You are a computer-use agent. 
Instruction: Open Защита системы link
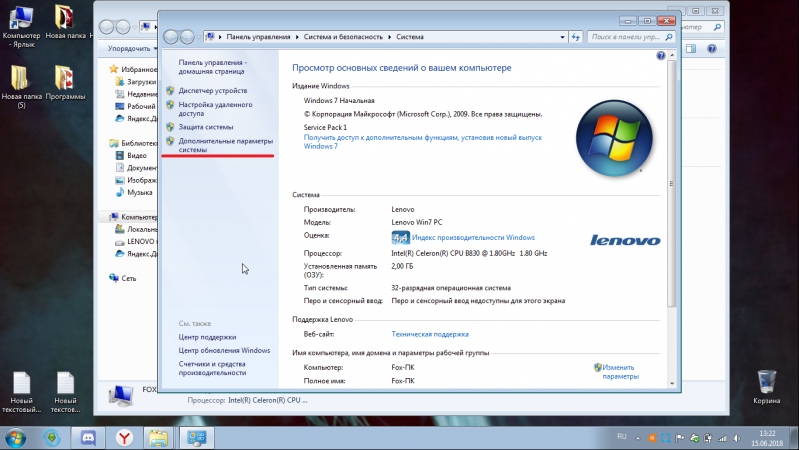pyautogui.click(x=205, y=127)
